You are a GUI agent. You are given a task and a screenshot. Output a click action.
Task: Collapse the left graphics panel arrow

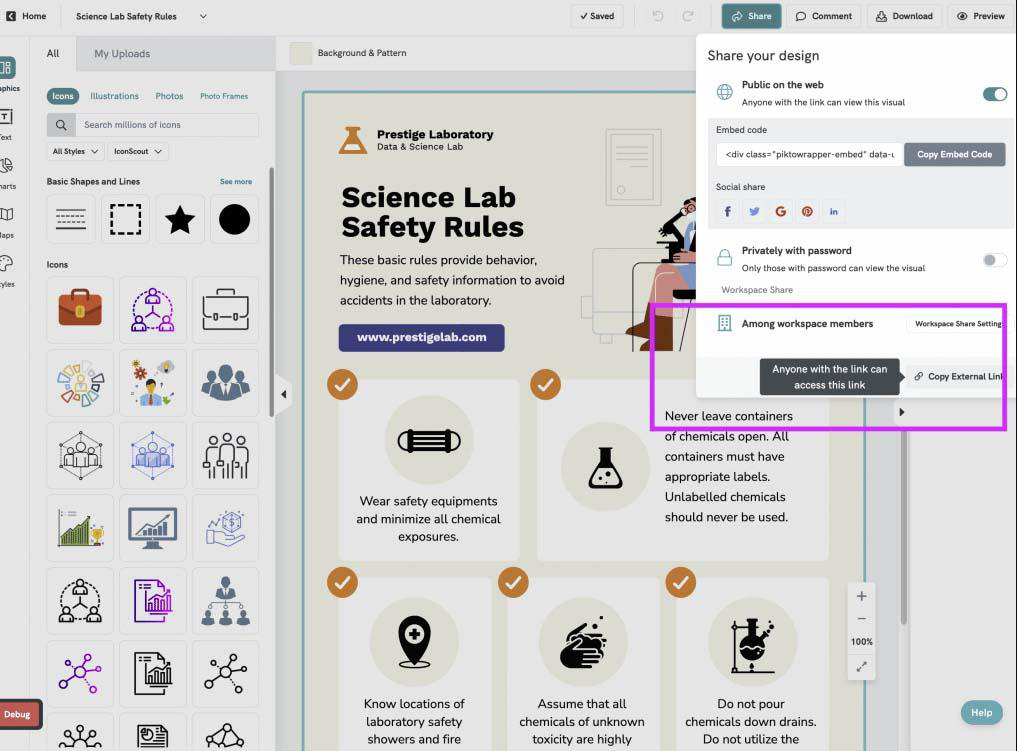pos(283,394)
